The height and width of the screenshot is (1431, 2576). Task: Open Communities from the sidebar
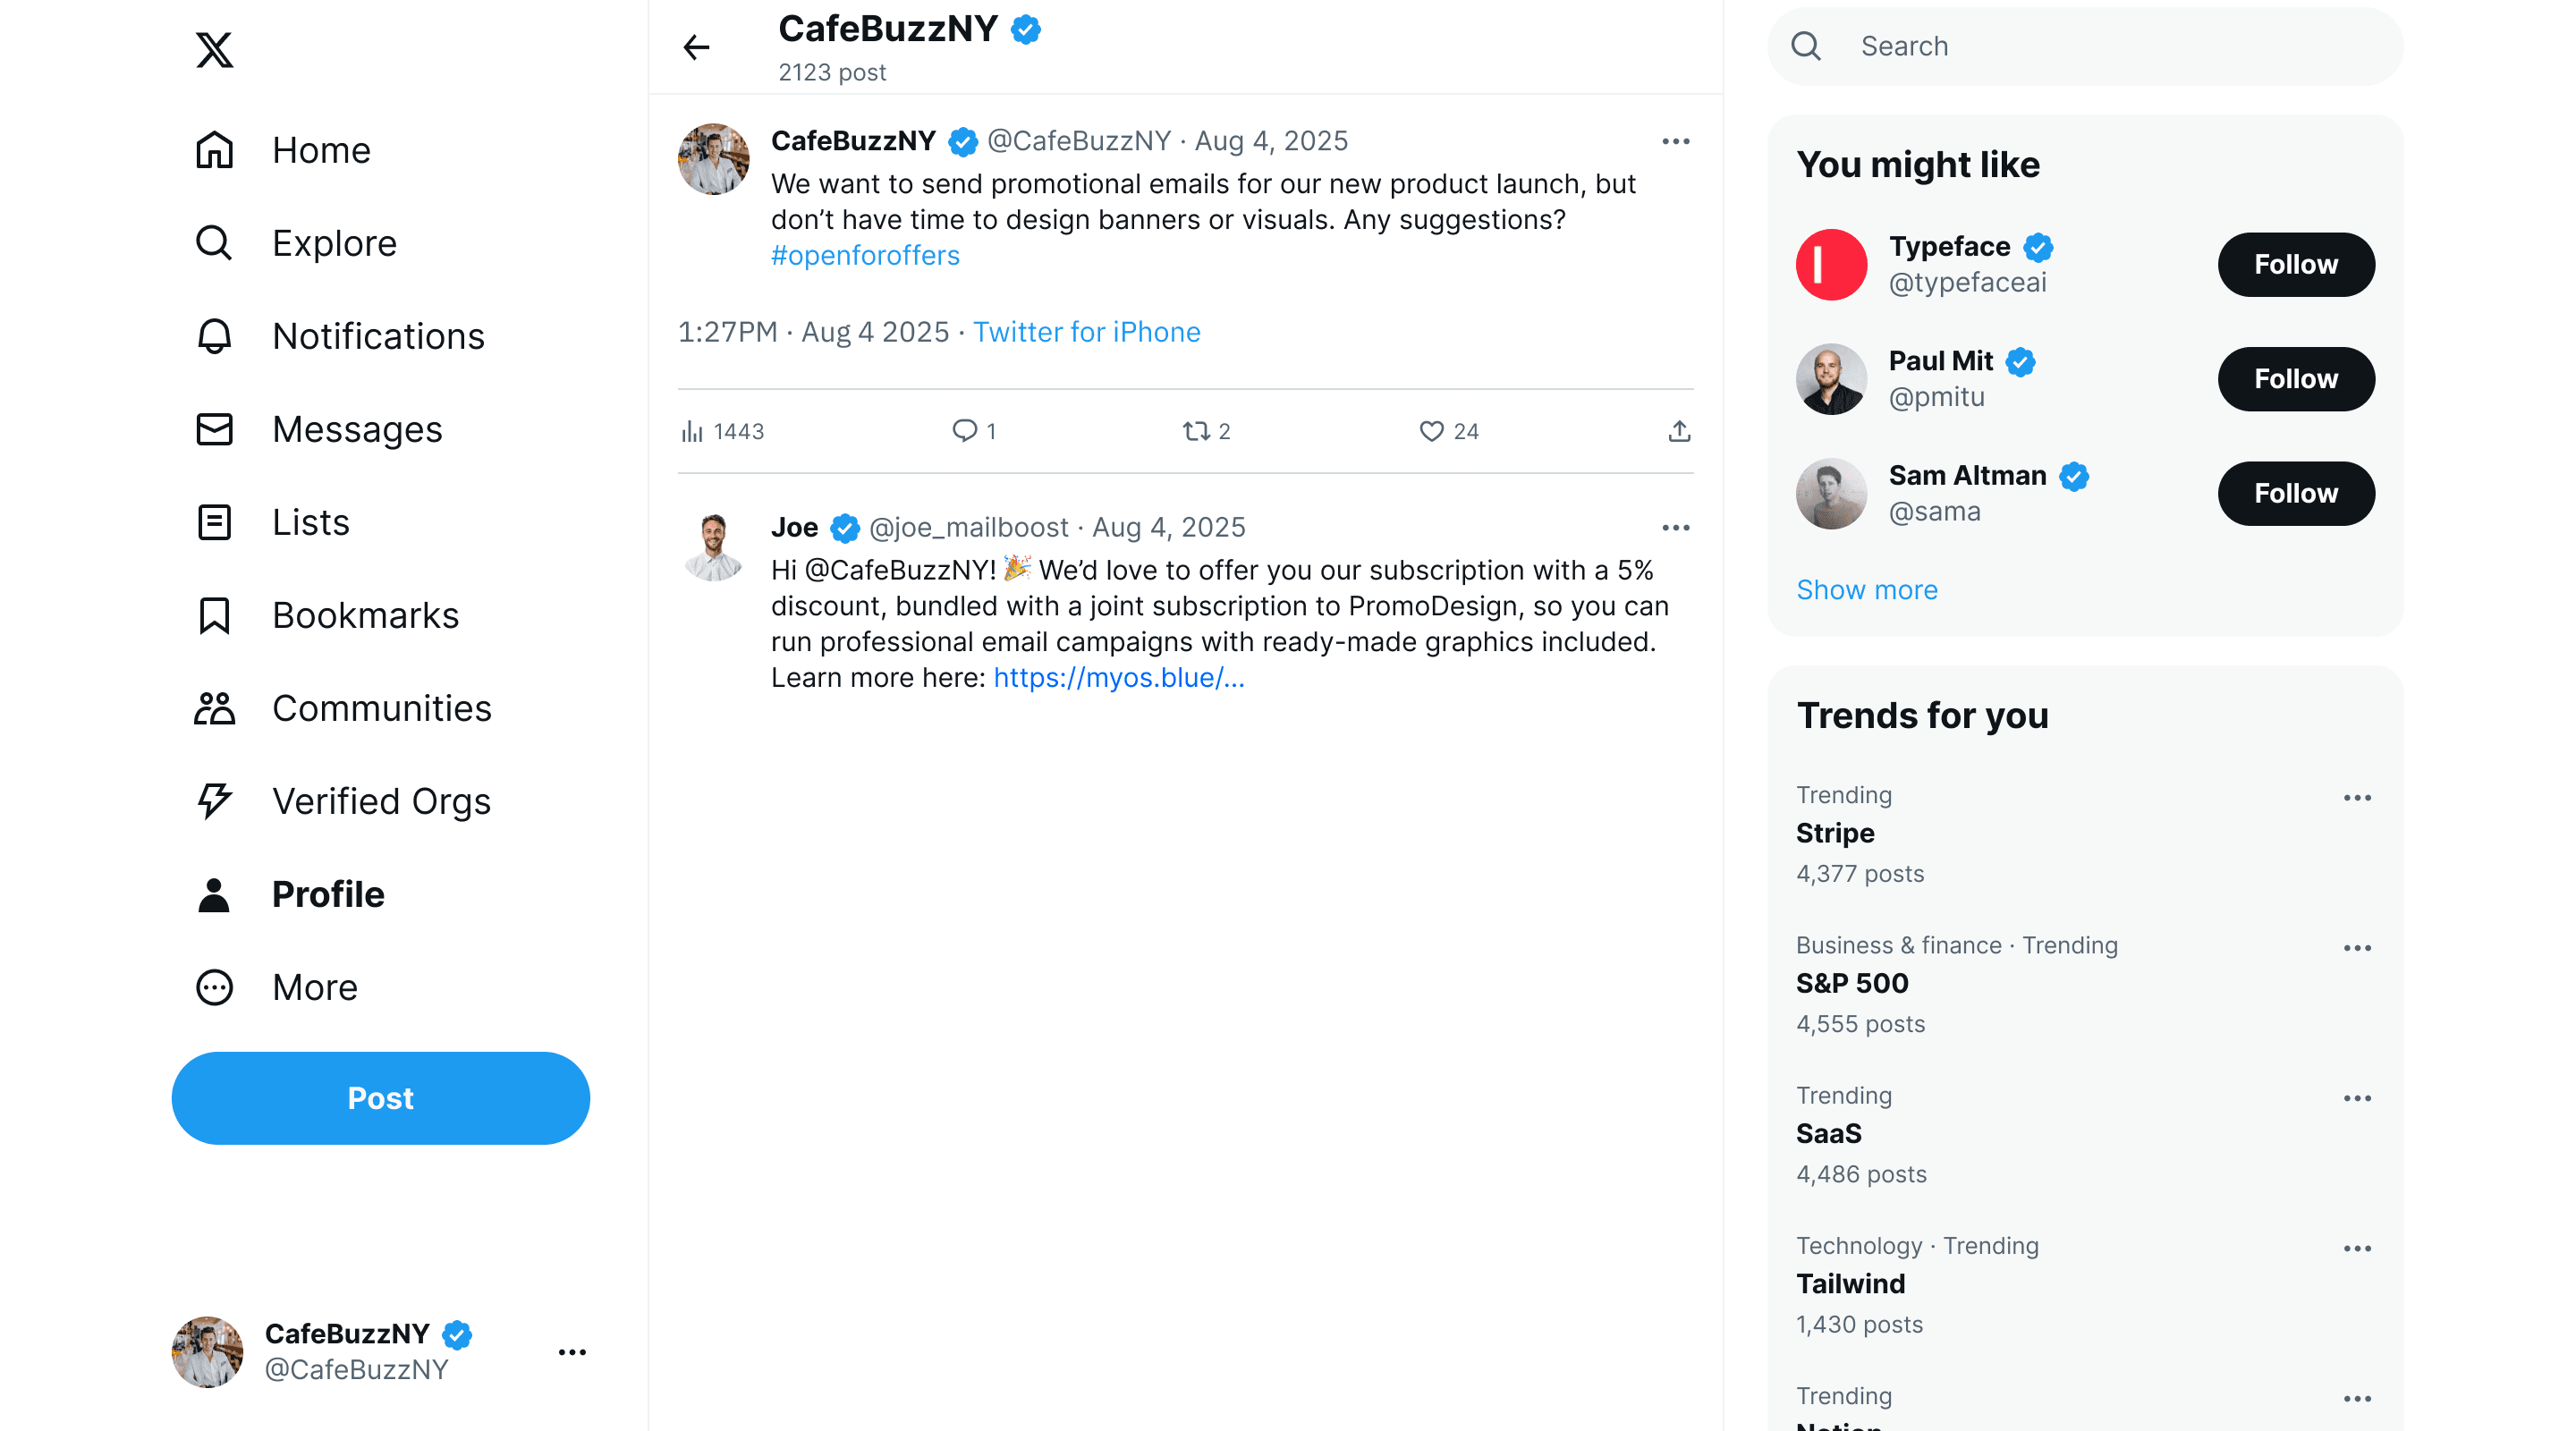click(381, 708)
